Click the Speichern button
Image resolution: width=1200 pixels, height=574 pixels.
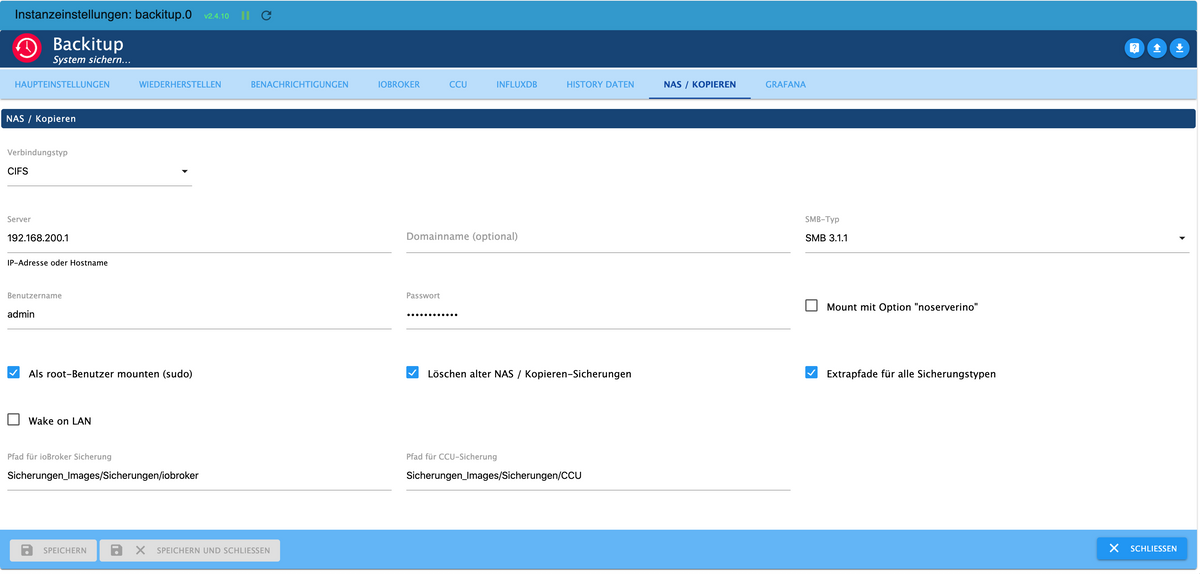[x=54, y=550]
